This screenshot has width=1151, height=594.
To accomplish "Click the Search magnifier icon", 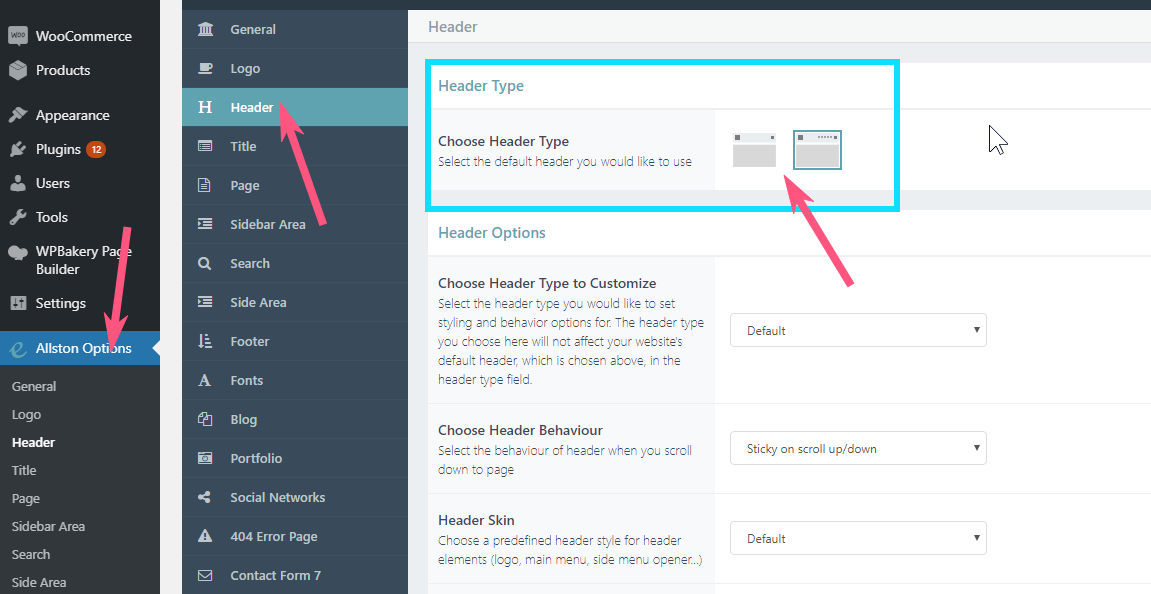I will pyautogui.click(x=205, y=263).
